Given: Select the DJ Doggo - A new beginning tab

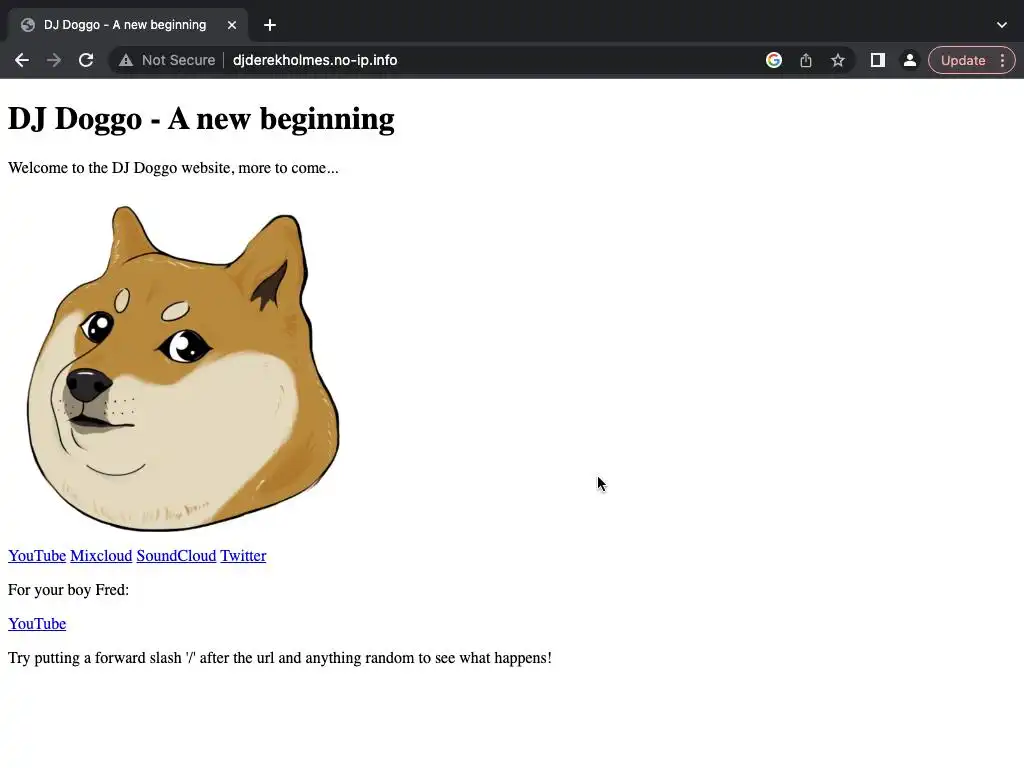Looking at the screenshot, I should 128,25.
